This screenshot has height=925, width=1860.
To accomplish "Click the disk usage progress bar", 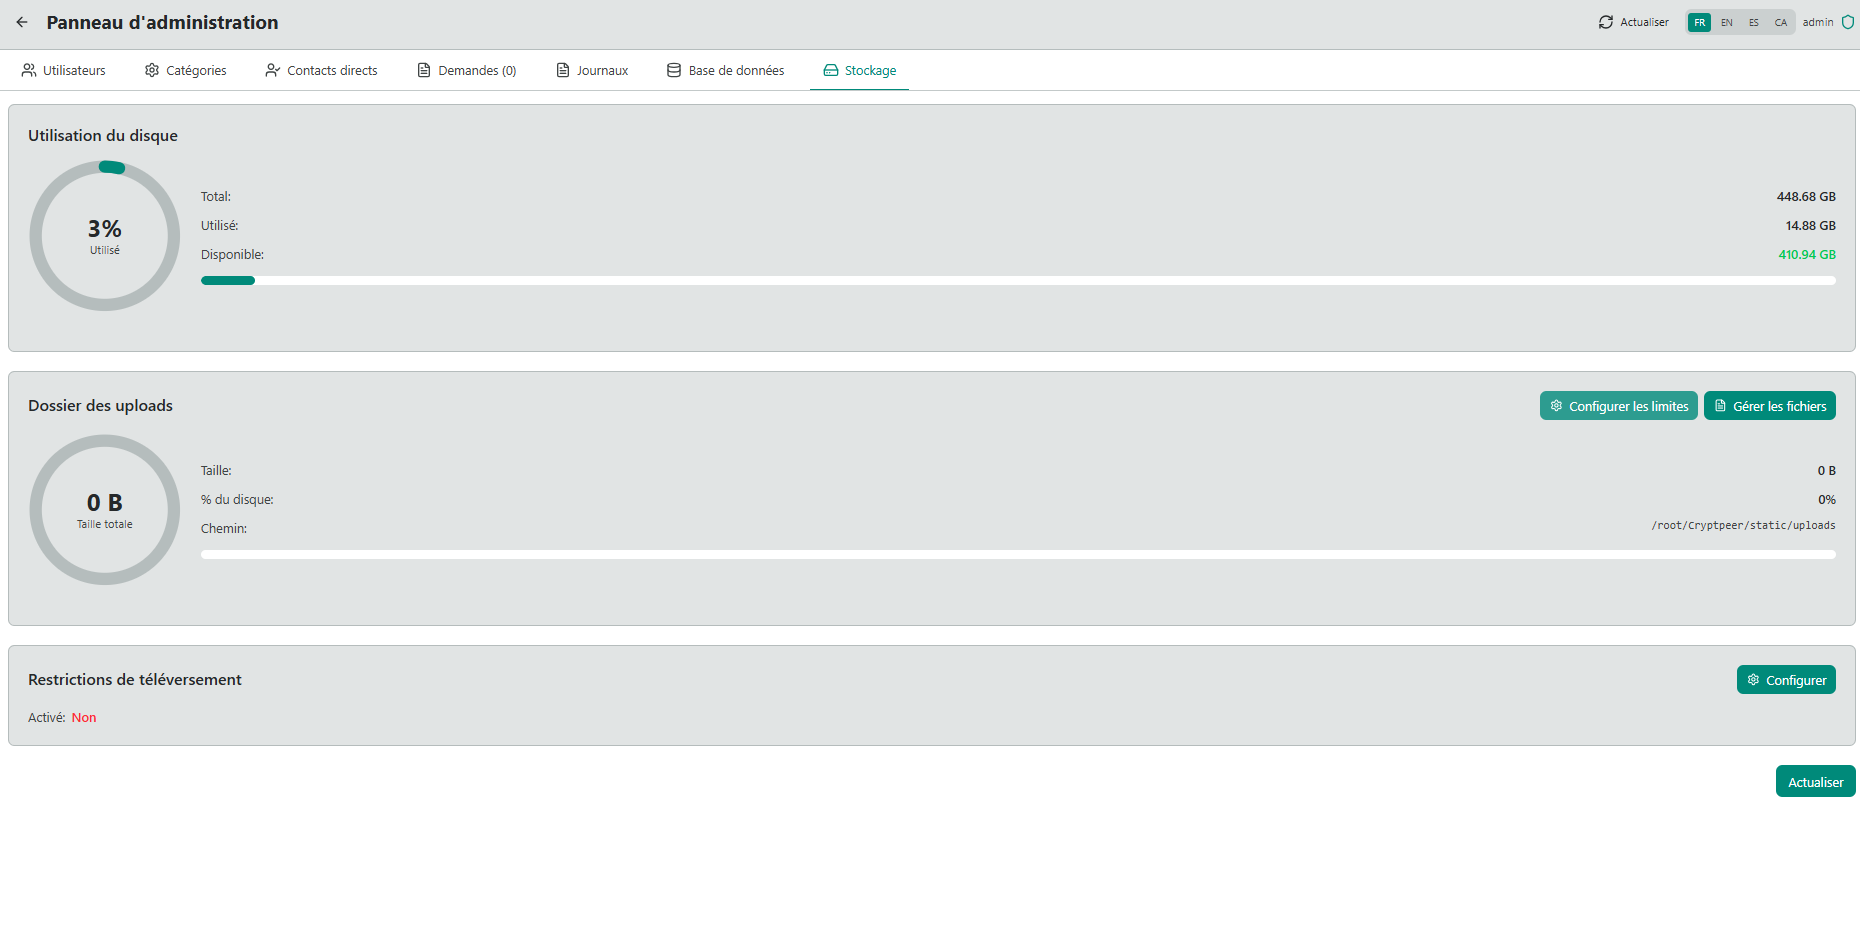I will (x=1018, y=280).
